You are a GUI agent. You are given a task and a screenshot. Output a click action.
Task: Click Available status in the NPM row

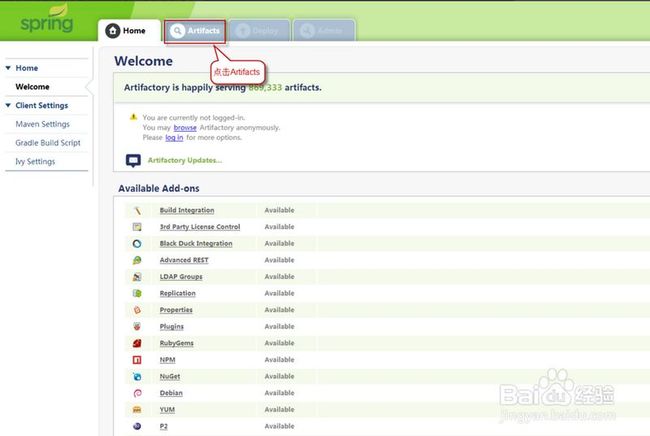[279, 360]
